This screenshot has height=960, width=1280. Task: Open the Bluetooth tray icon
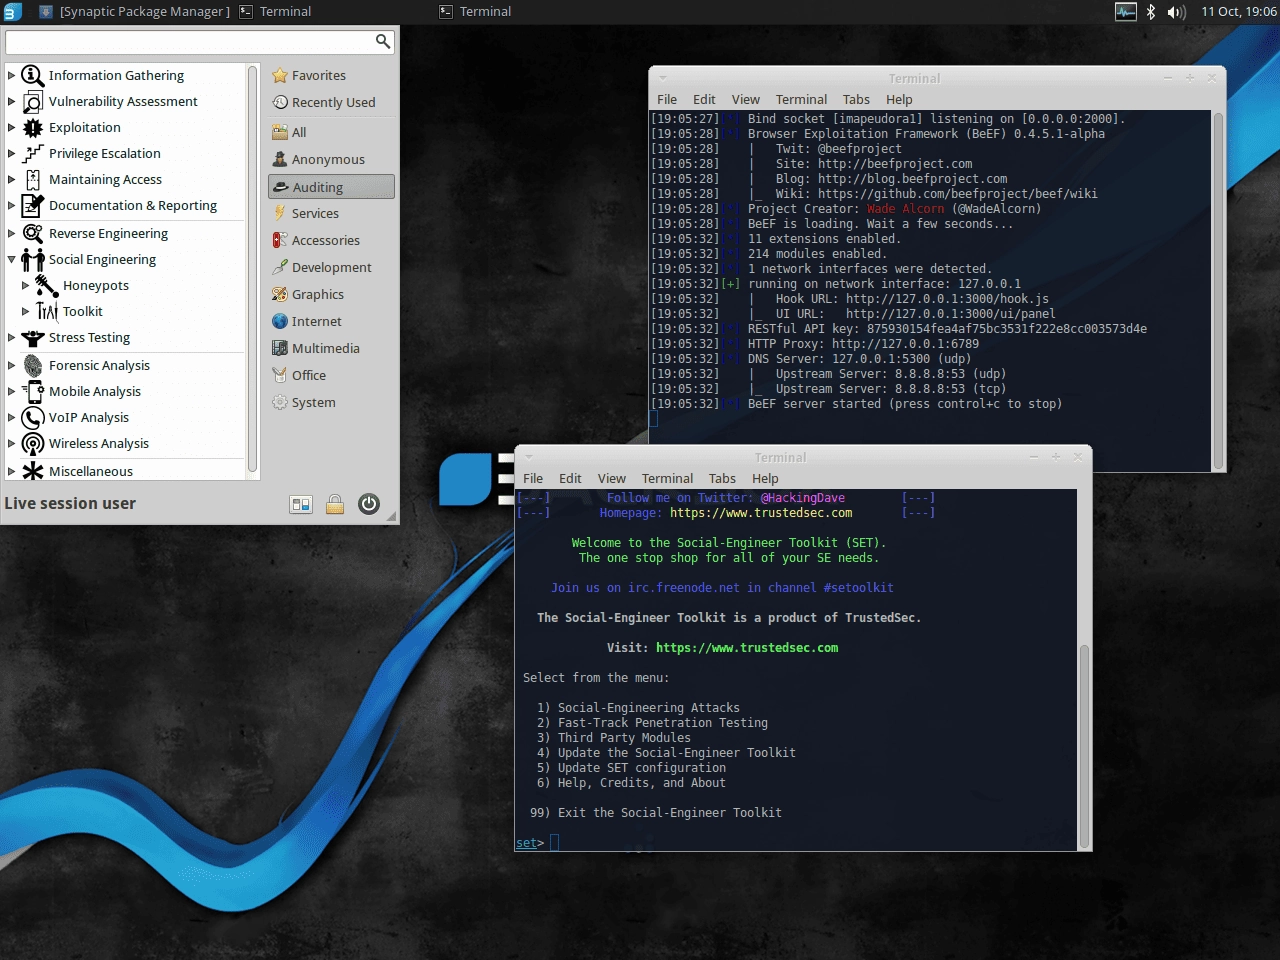1151,12
